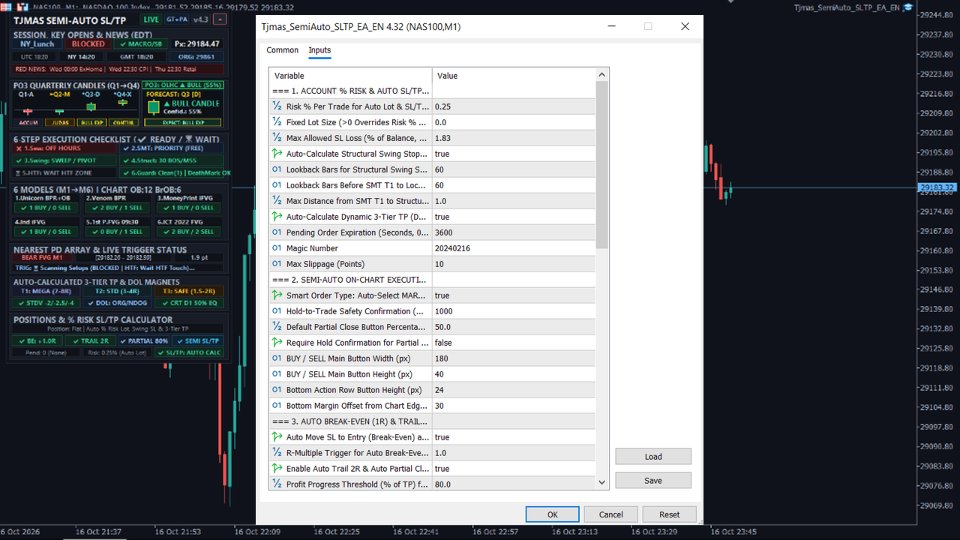Toggle the DOL: ORG/NDOG magnet button

[117, 303]
